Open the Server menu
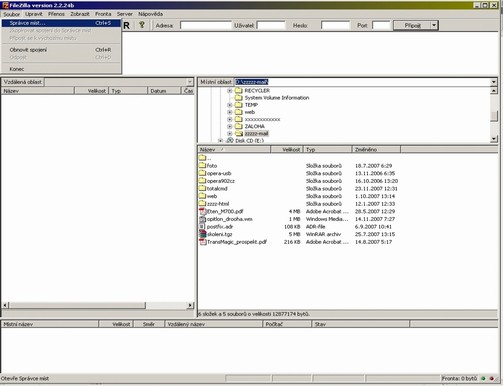Viewport: 503px width, 386px height. coord(125,14)
